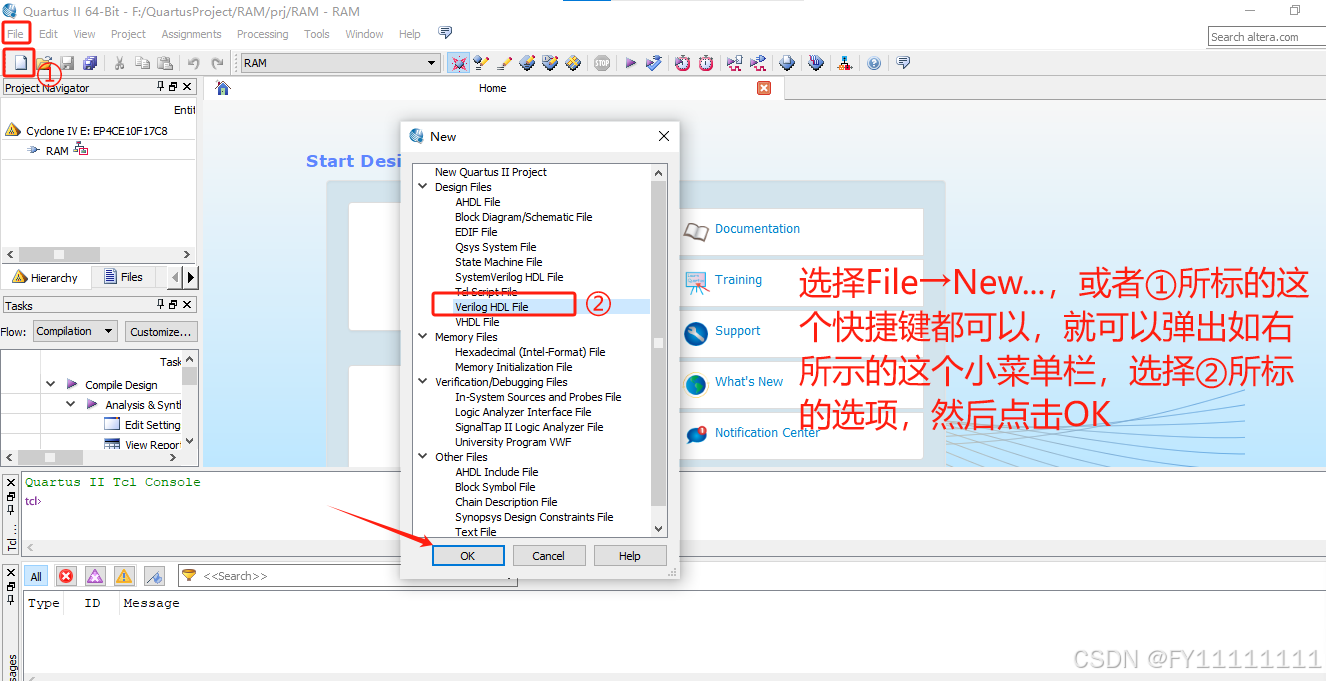Viewport: 1326px width, 681px height.
Task: Click the Search altera.com field
Action: coord(1266,37)
